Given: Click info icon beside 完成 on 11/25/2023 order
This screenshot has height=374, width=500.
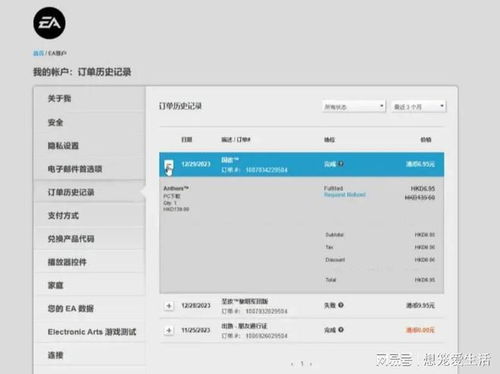Looking at the screenshot, I should pyautogui.click(x=341, y=330).
